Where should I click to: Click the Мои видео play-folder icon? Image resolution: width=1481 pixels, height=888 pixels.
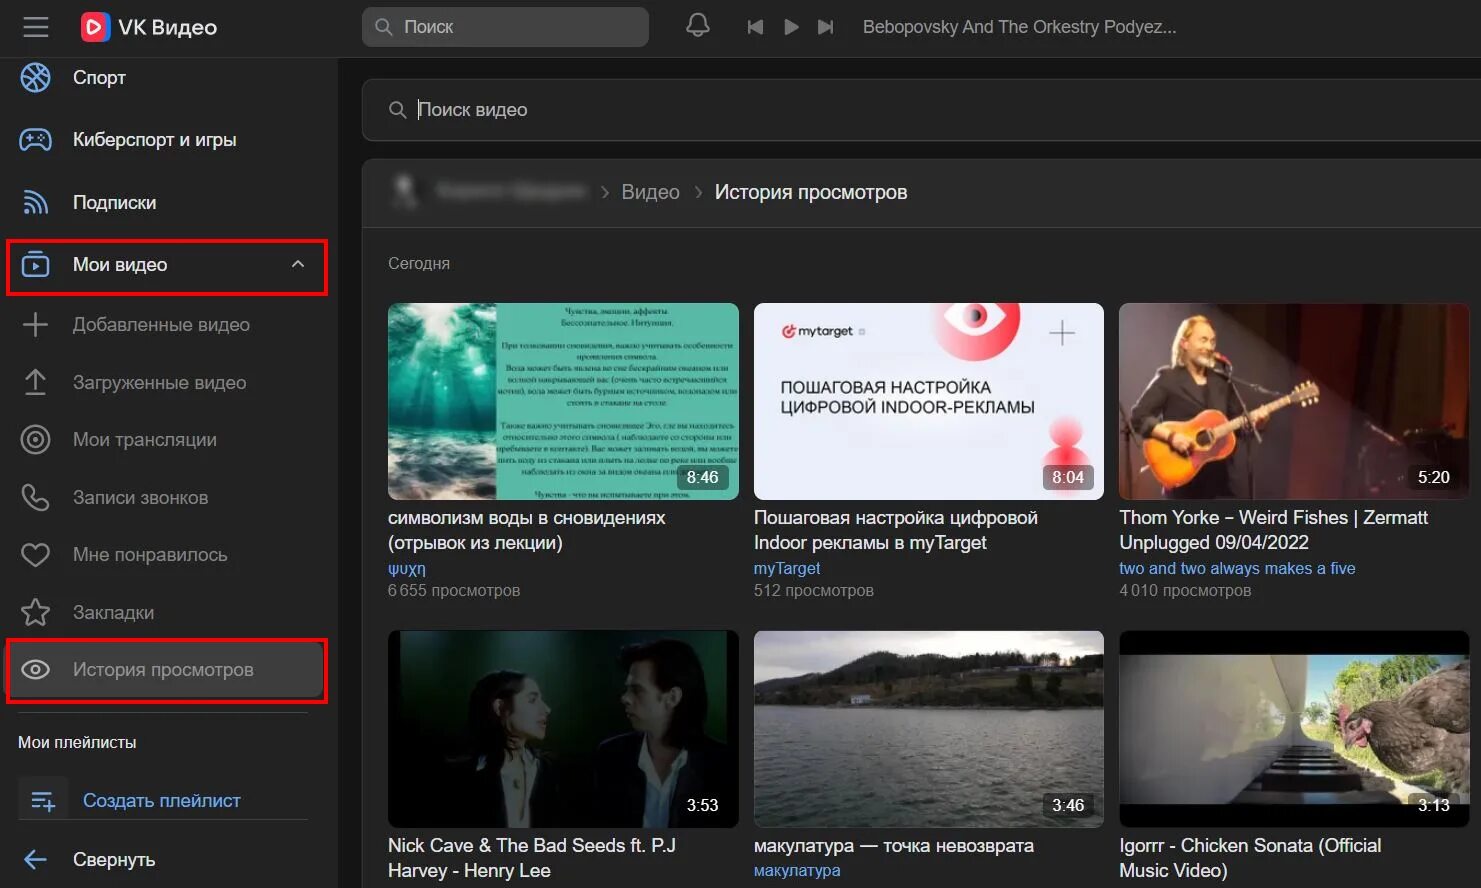[x=36, y=265]
